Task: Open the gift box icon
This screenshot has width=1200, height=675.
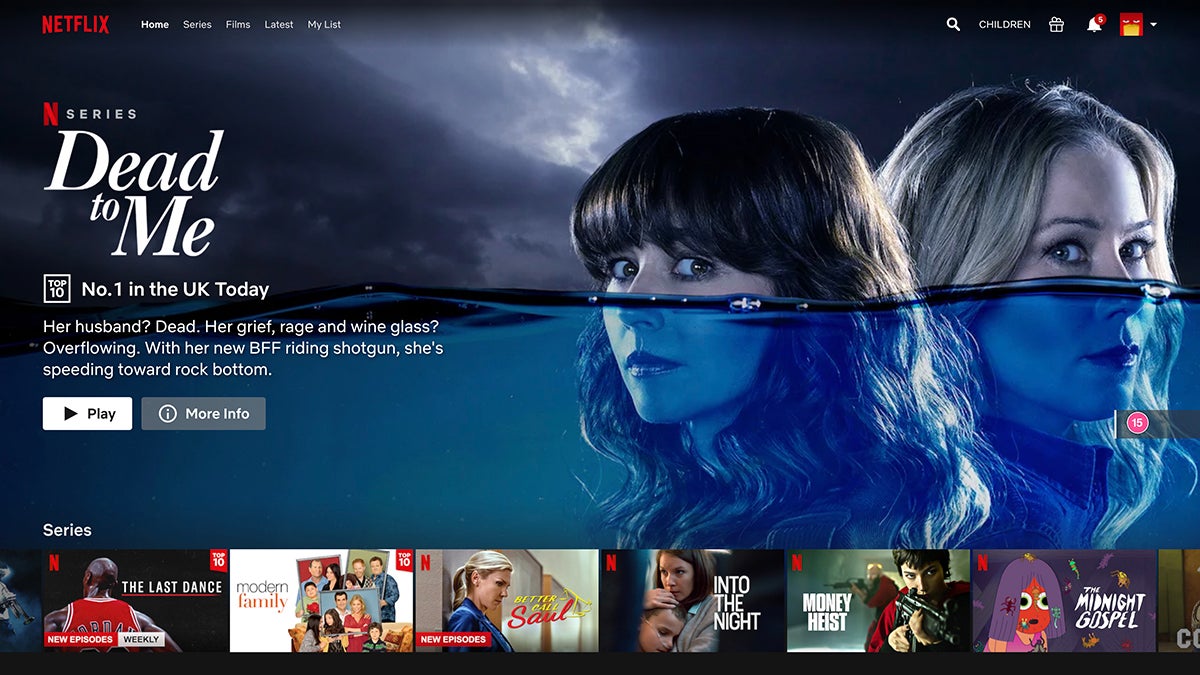Action: pyautogui.click(x=1056, y=24)
